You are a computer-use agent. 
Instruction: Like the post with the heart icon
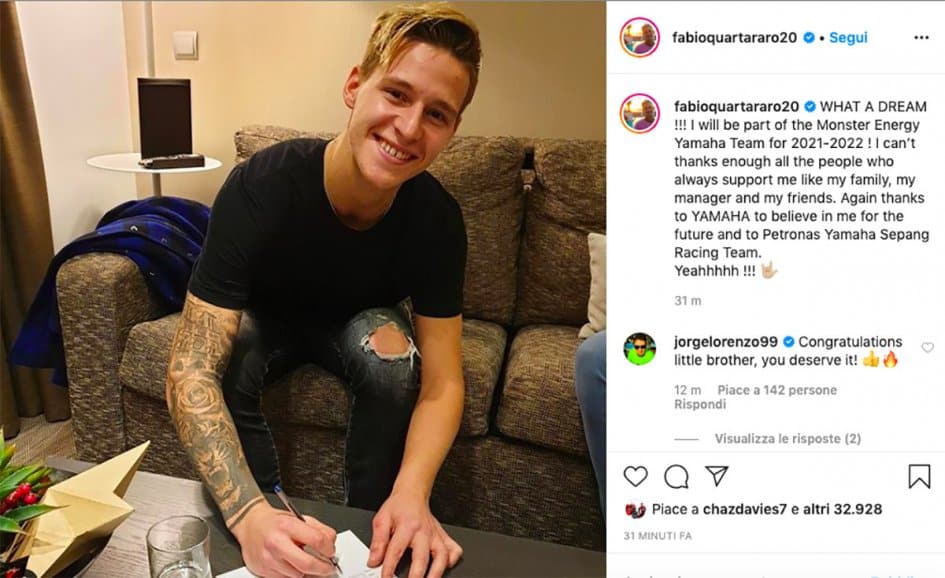635,476
